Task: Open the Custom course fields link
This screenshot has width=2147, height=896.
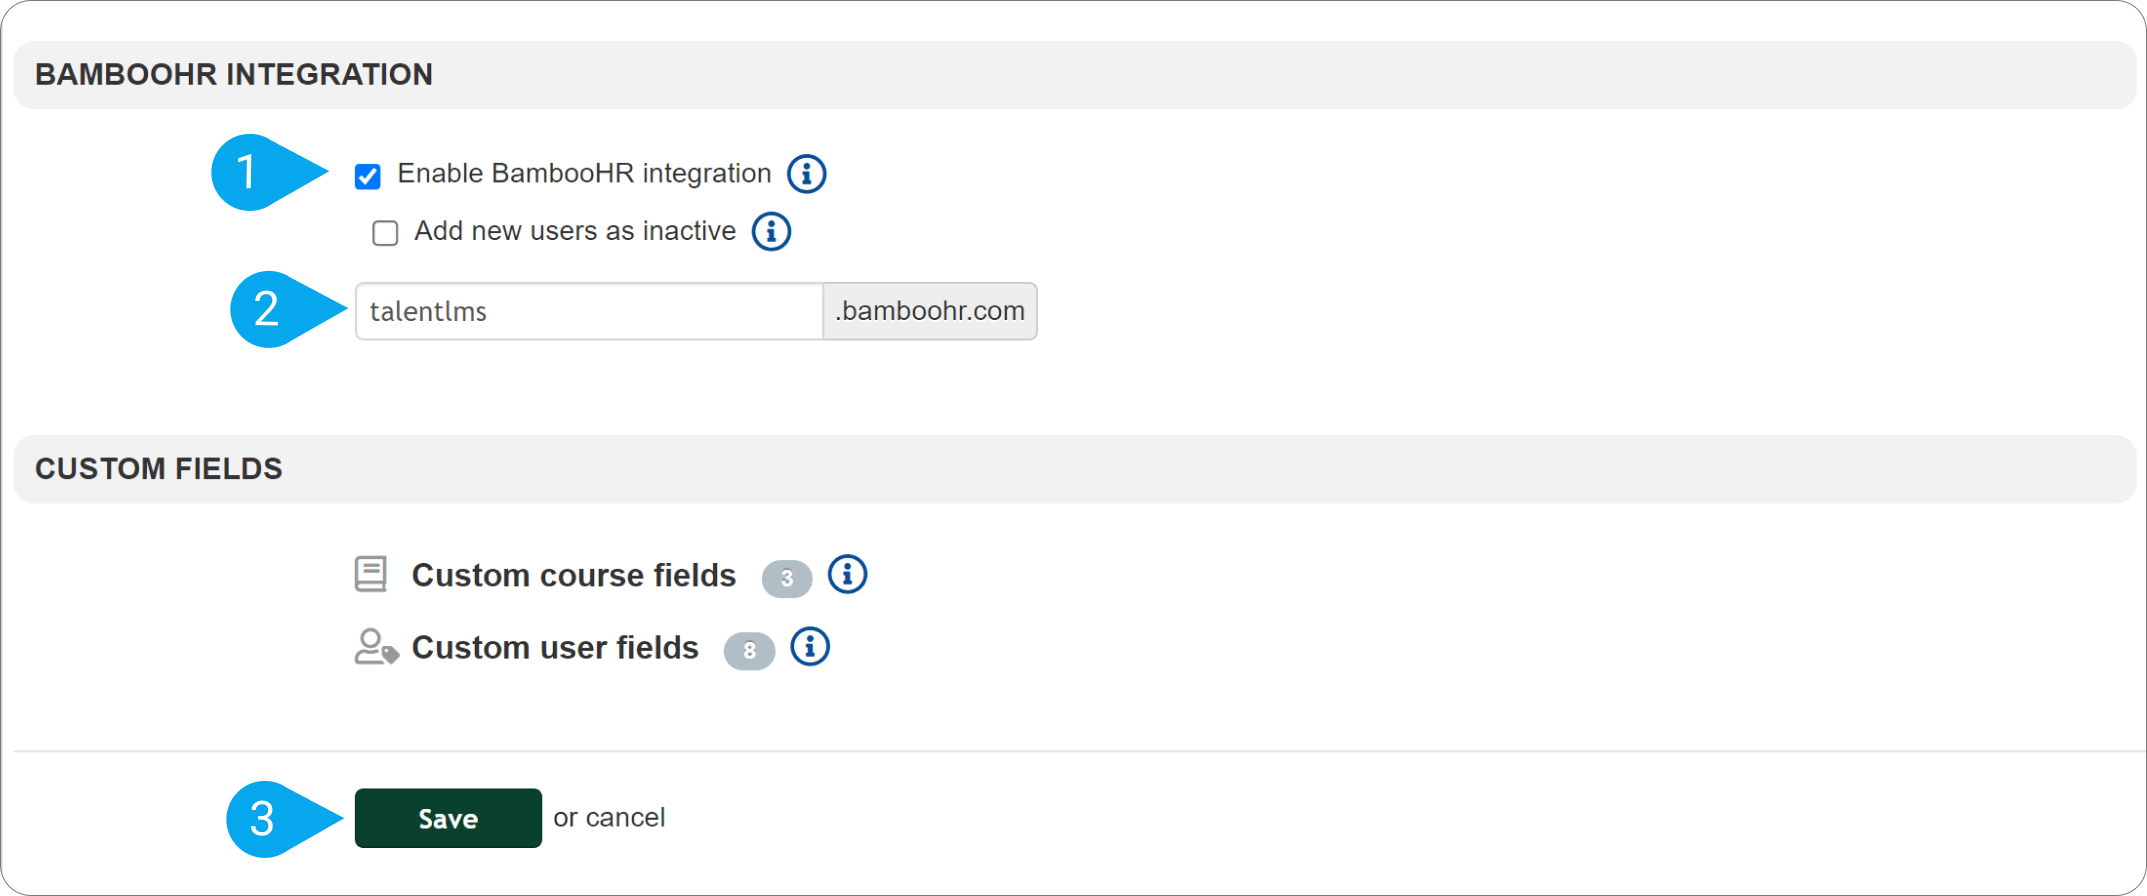Action: (574, 576)
